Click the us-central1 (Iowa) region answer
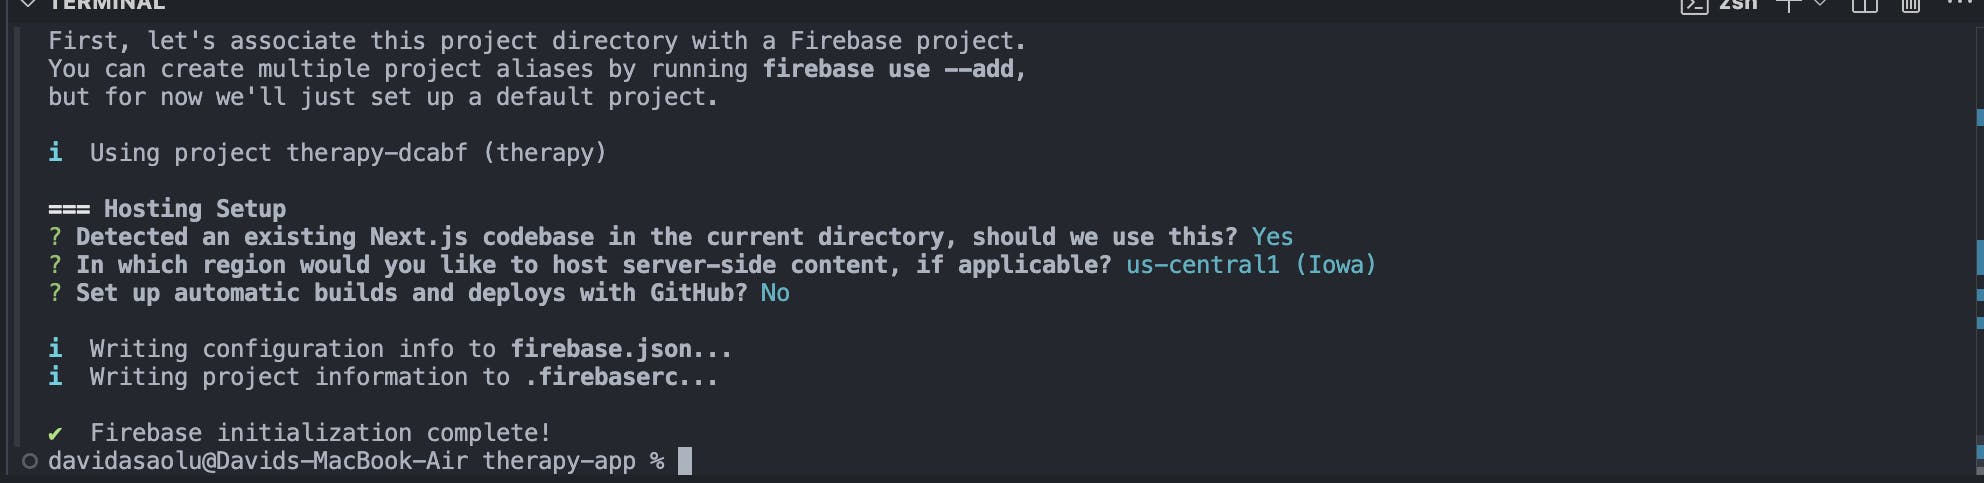Viewport: 1984px width, 483px height. pyautogui.click(x=1250, y=265)
